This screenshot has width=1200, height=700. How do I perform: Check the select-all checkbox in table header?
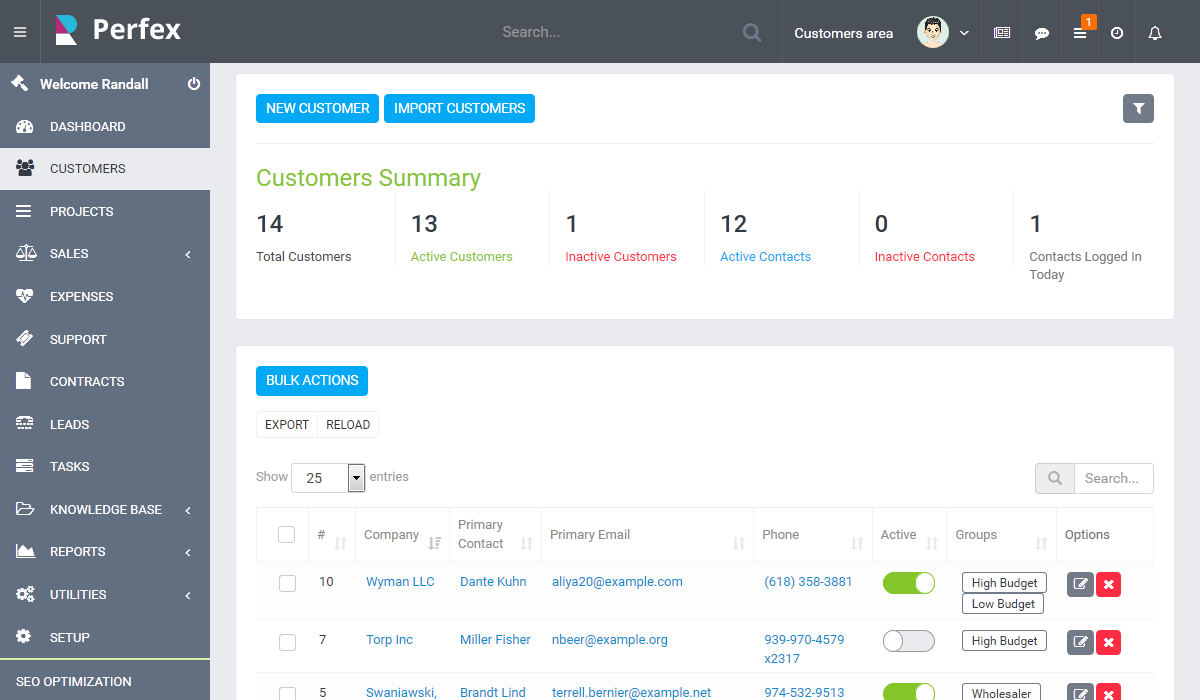tap(287, 535)
